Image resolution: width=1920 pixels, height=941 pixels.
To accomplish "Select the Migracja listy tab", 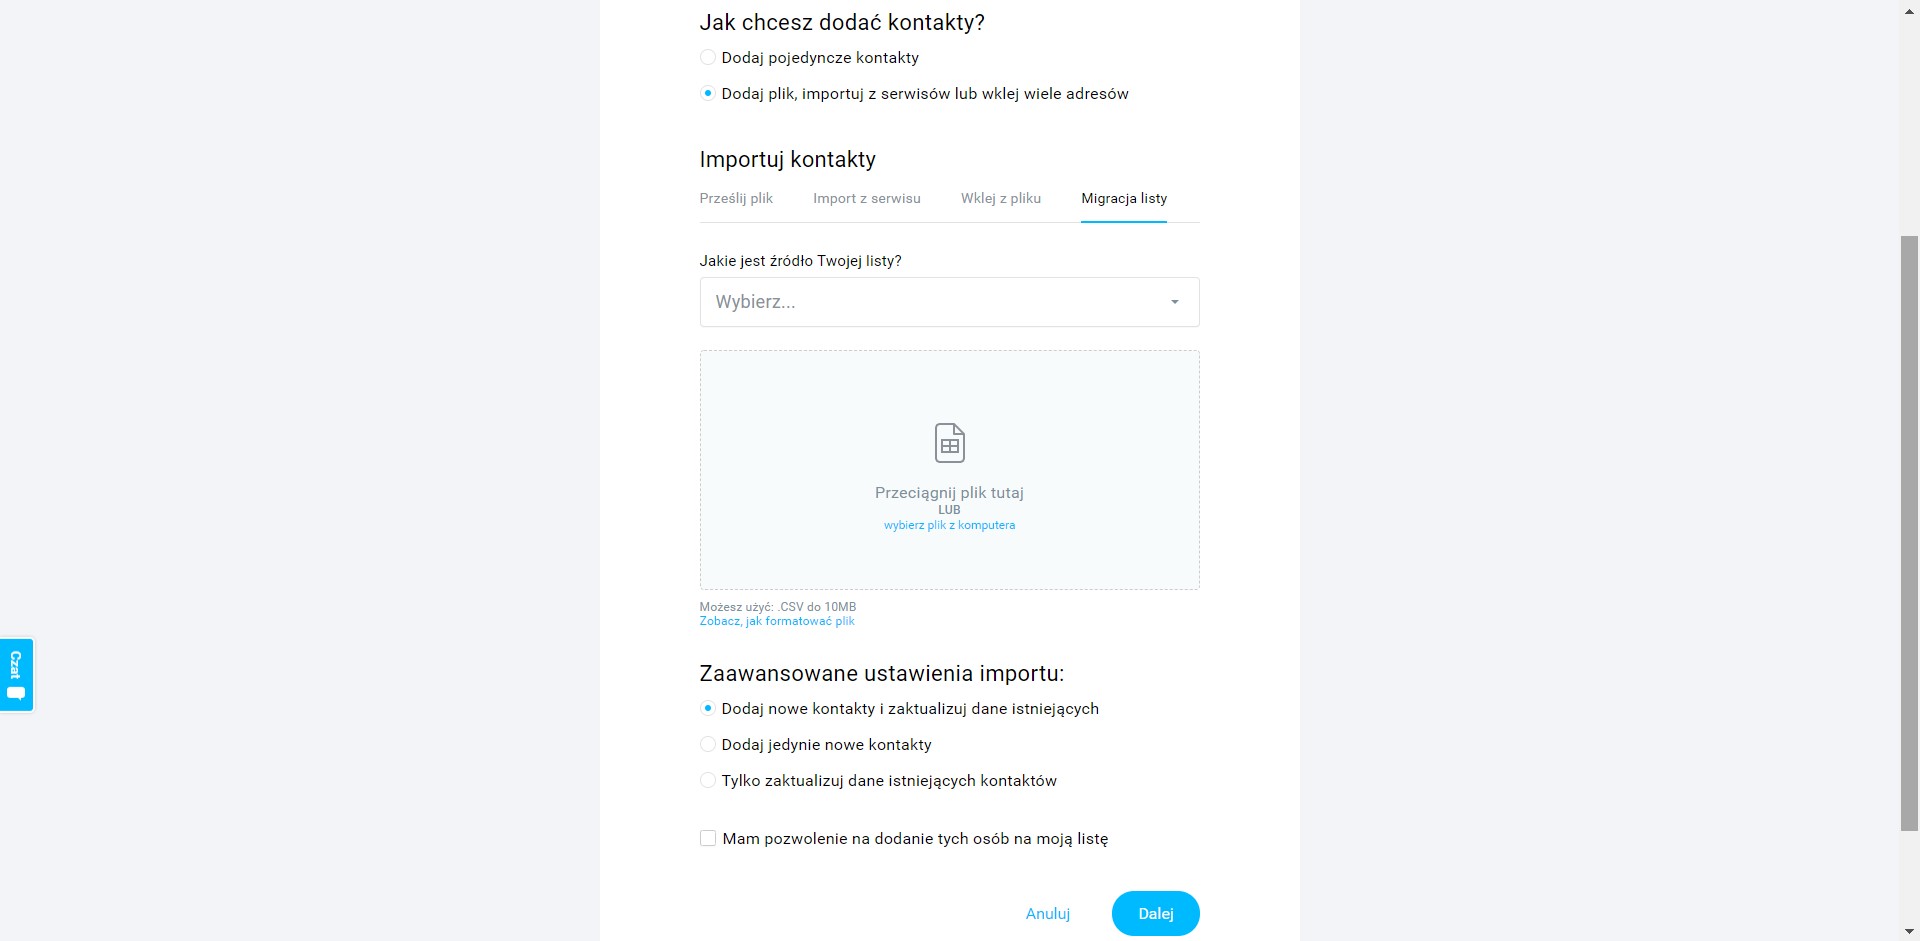I will [1124, 198].
